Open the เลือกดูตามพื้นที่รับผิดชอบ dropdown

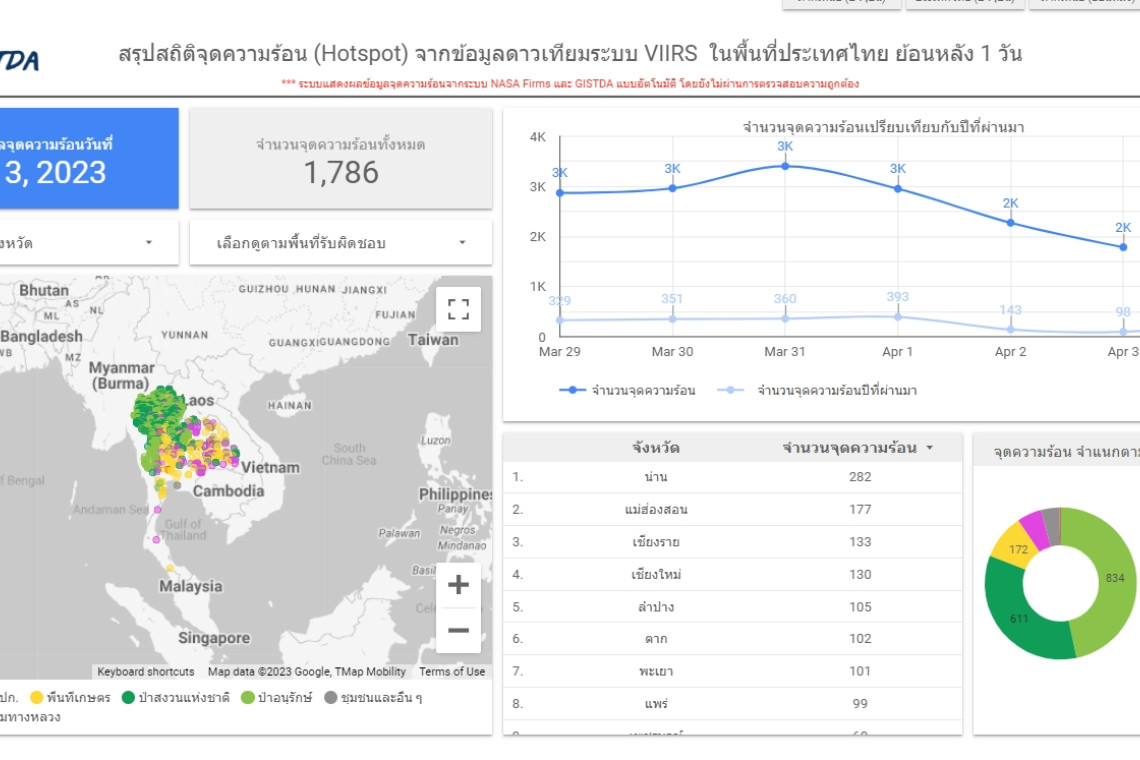[x=341, y=243]
